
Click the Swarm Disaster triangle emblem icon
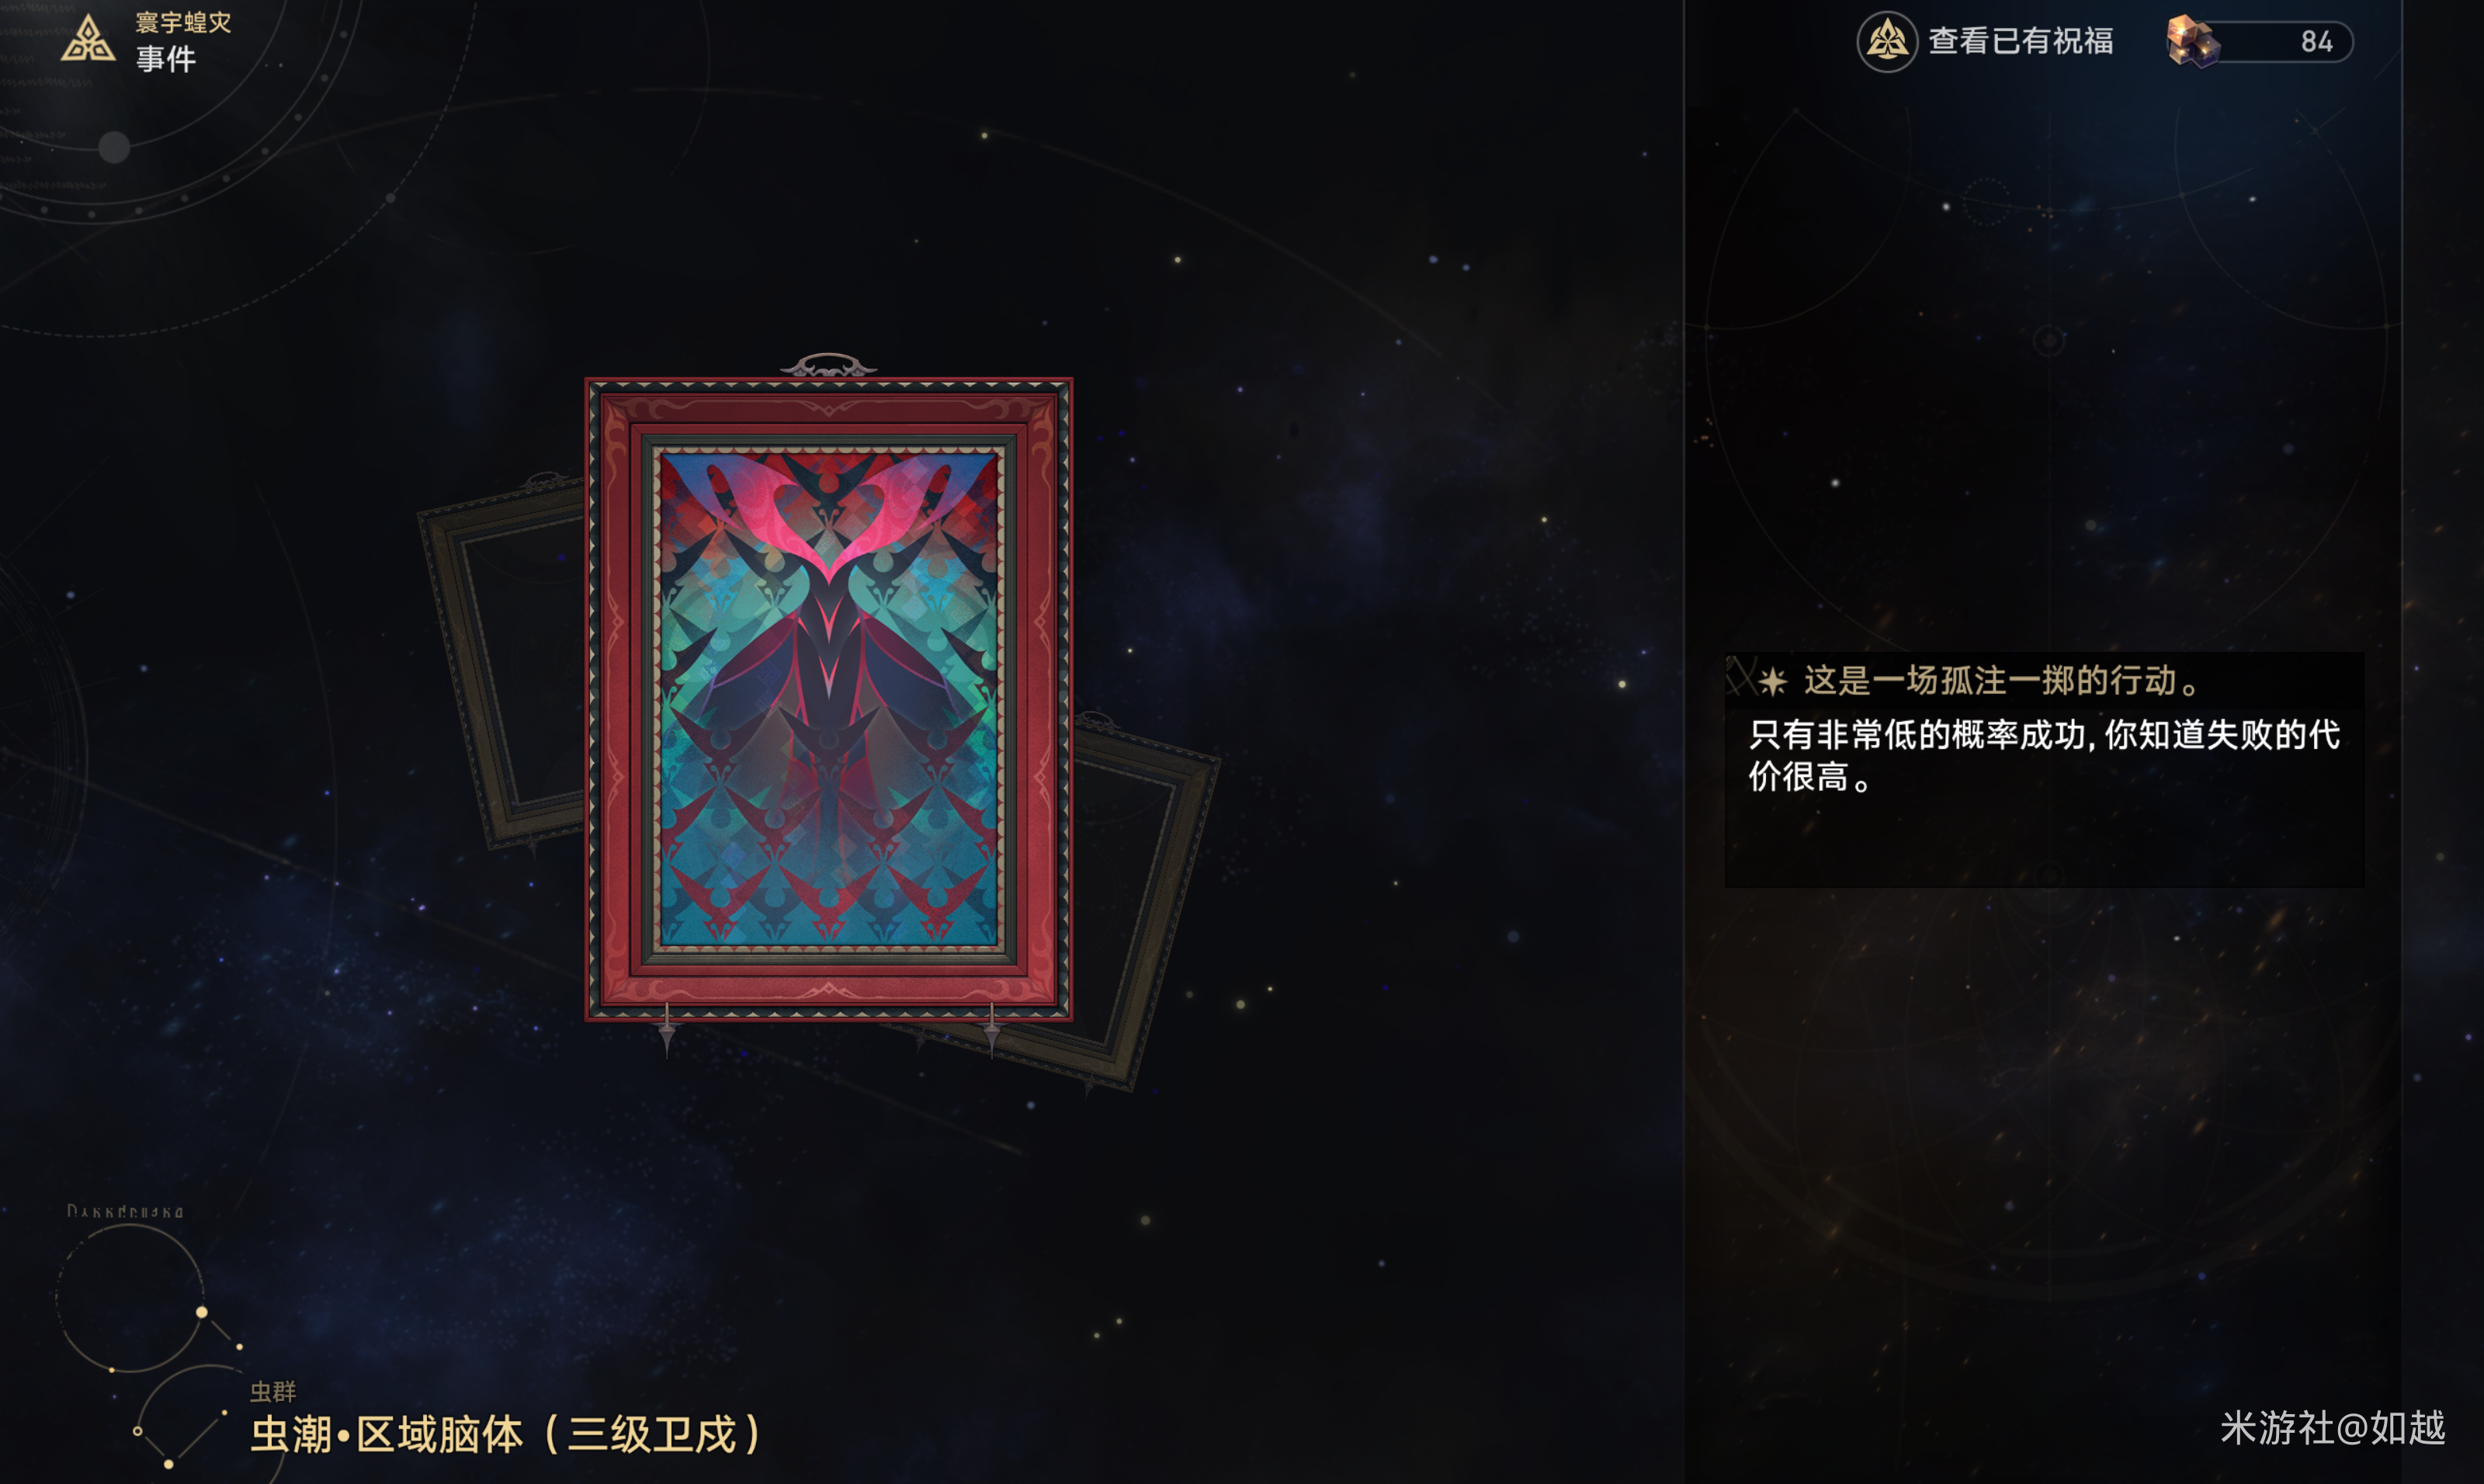coord(88,40)
